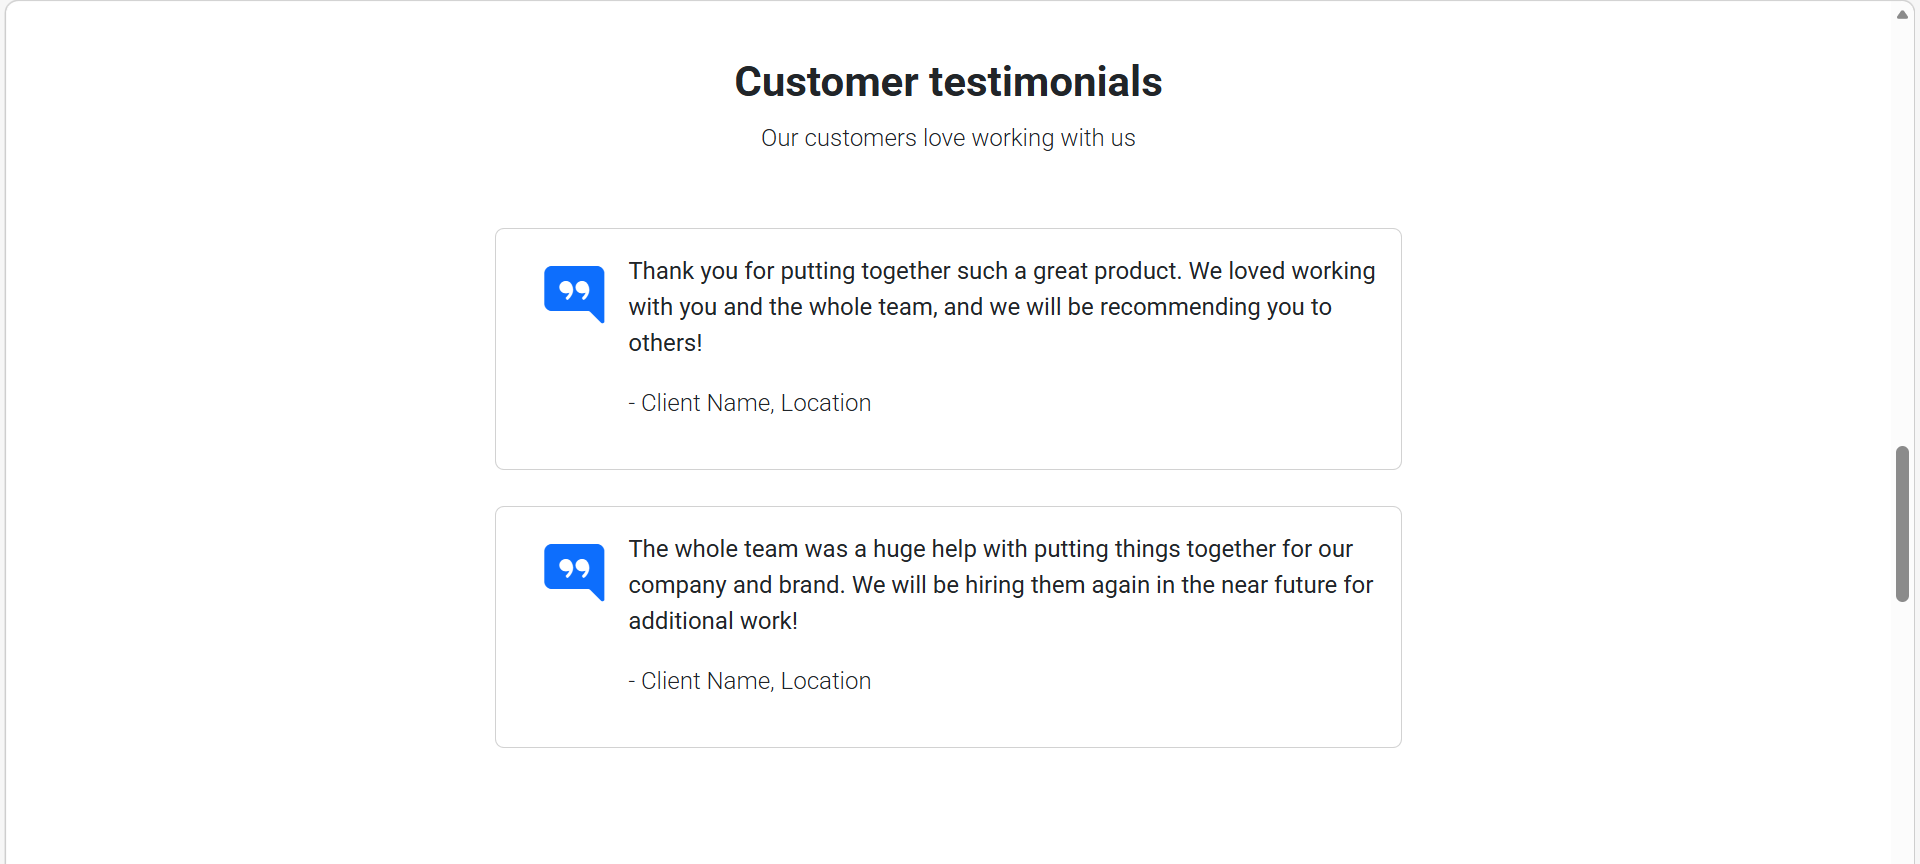Click the word 'testimonials' in the heading
Screen dimensions: 1920x864
(x=1046, y=82)
